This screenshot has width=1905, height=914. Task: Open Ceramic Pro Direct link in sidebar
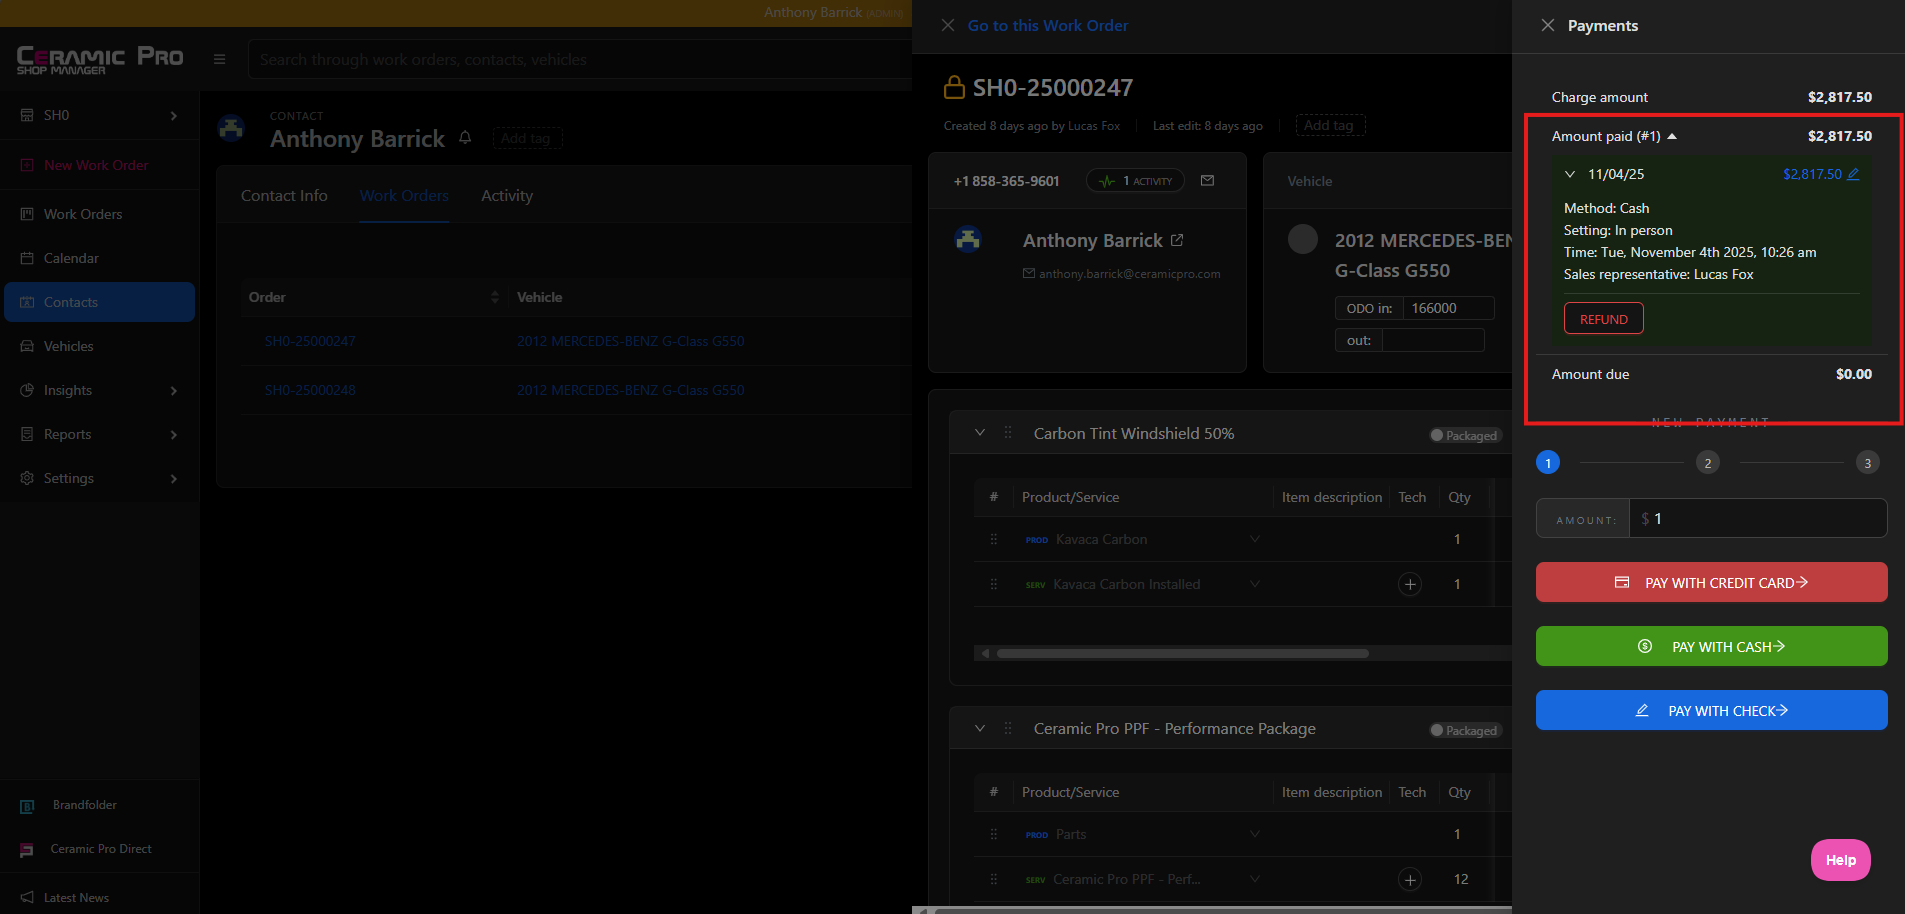100,849
